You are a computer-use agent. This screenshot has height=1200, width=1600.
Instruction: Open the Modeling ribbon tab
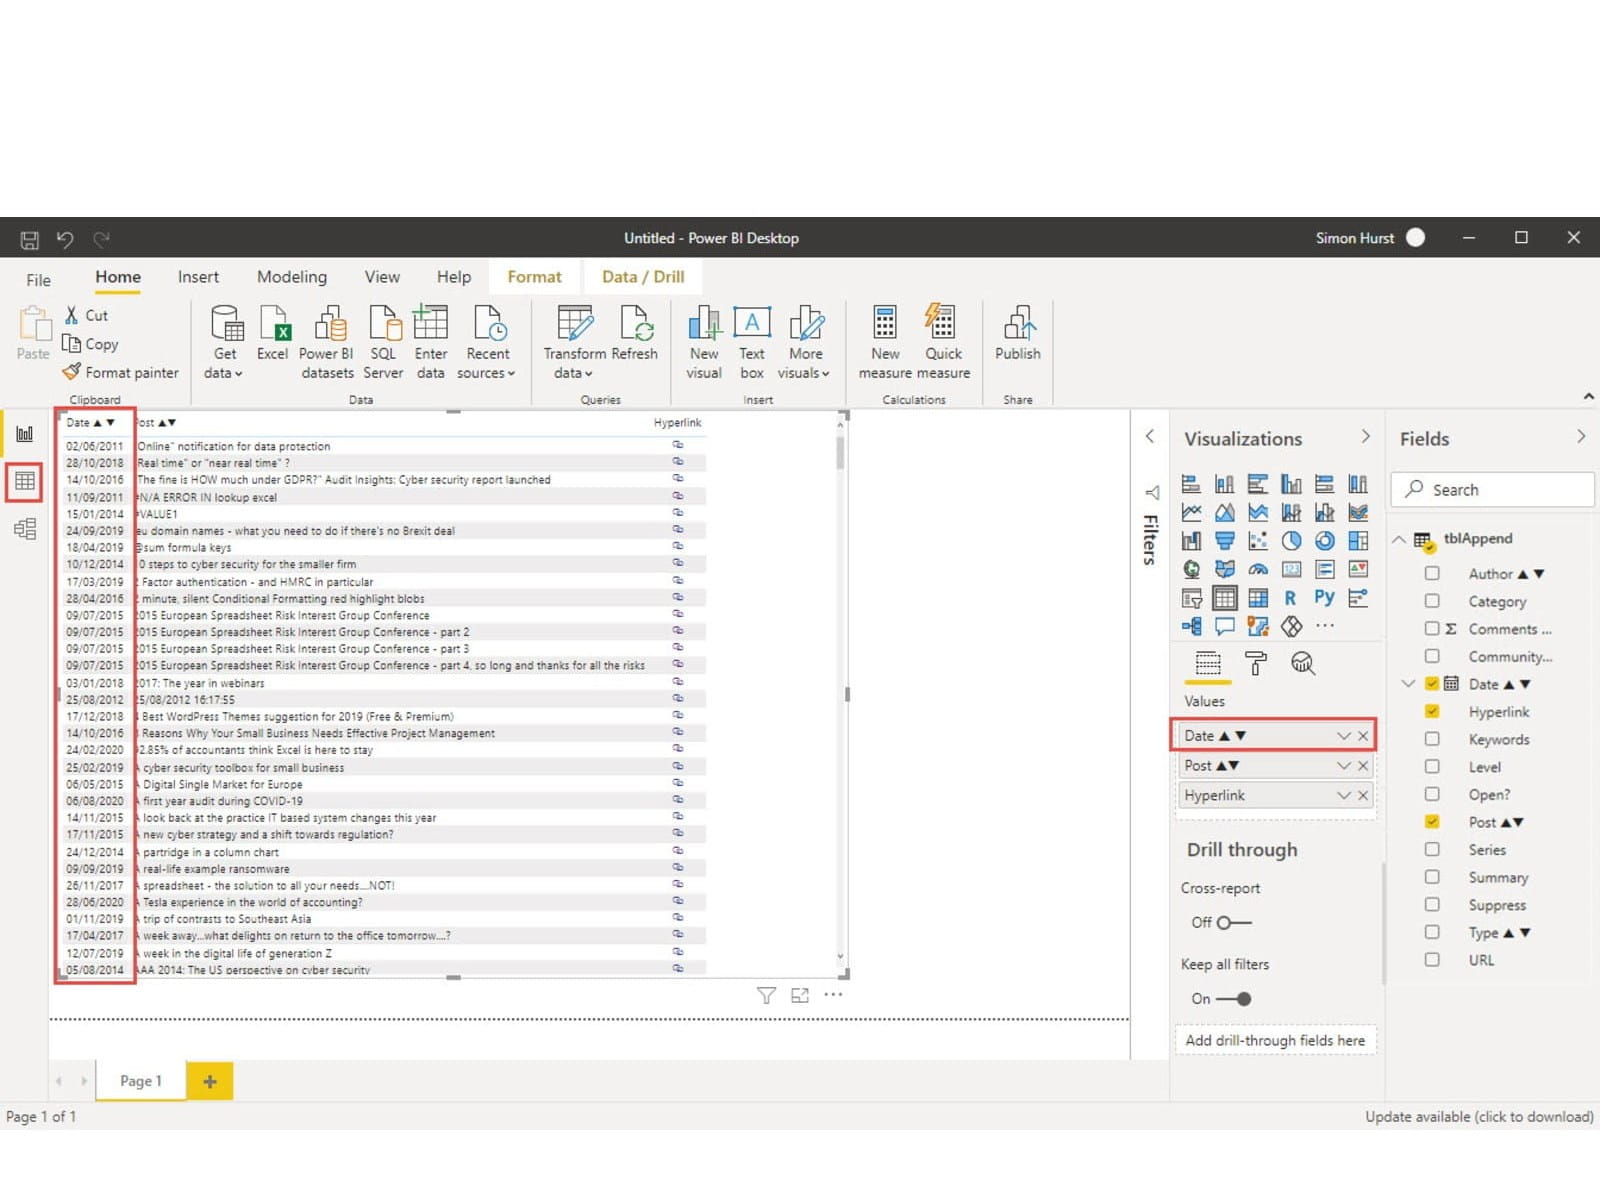click(x=291, y=277)
